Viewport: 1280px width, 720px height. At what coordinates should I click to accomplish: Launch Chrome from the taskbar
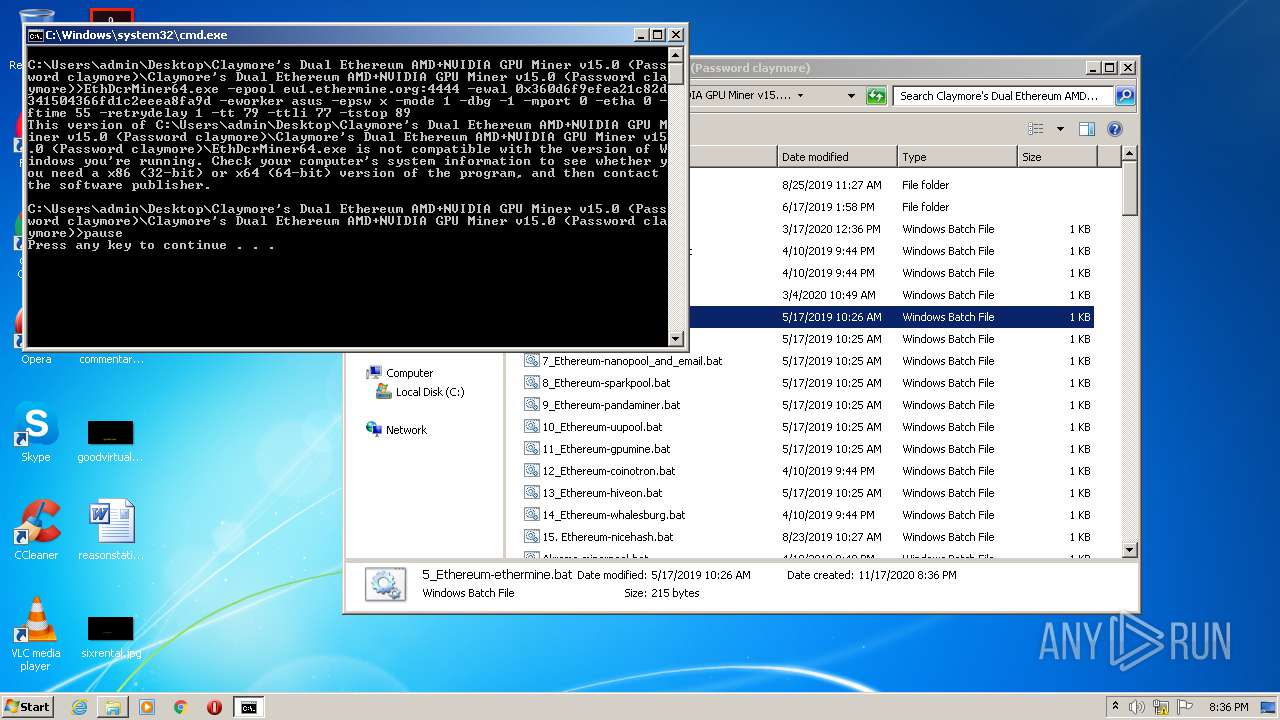point(181,707)
